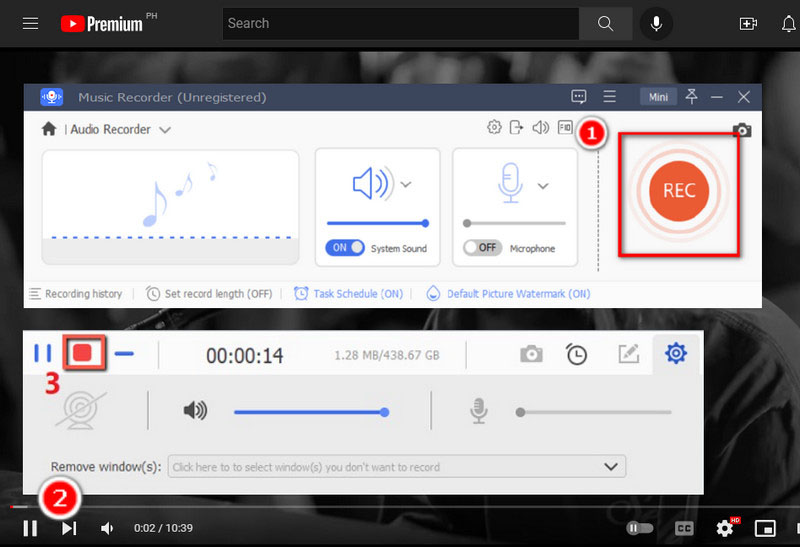Toggle blue settings gear panel in recording bar
This screenshot has width=800, height=547.
coord(676,353)
